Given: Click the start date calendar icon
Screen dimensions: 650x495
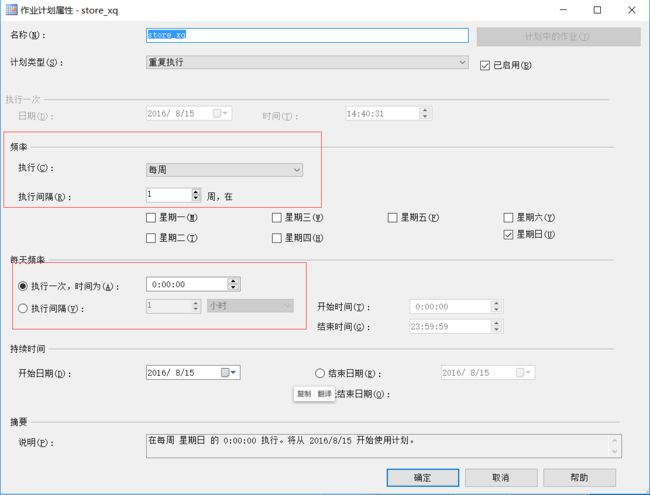Looking at the screenshot, I should 225,372.
